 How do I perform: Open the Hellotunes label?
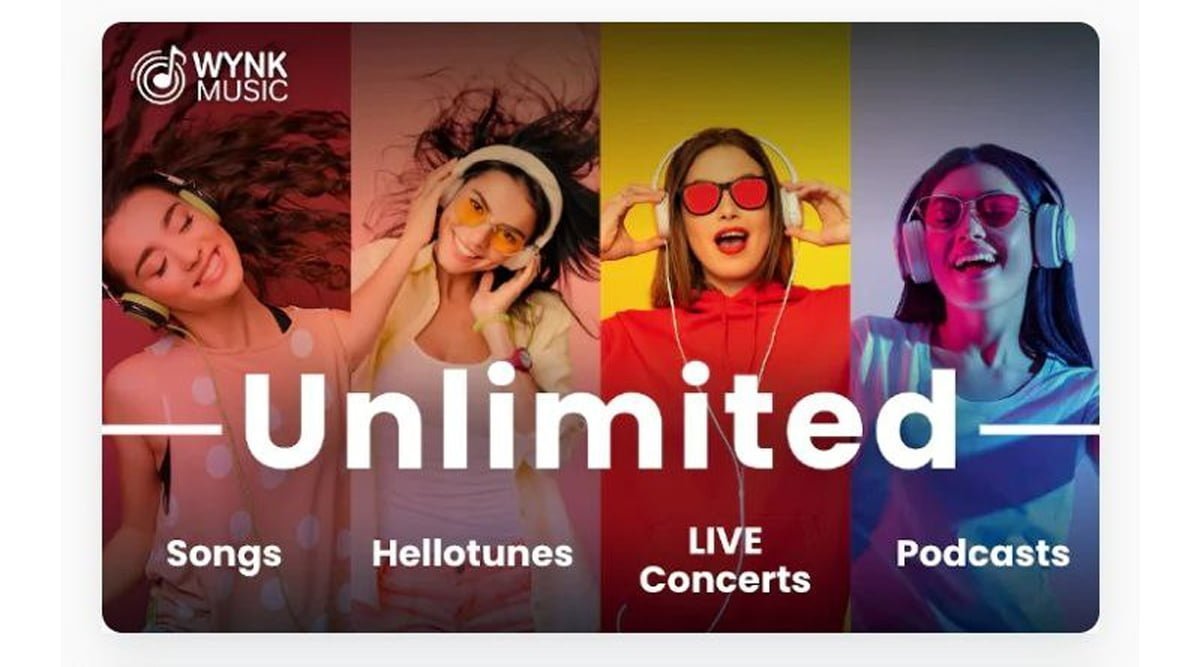tap(473, 553)
